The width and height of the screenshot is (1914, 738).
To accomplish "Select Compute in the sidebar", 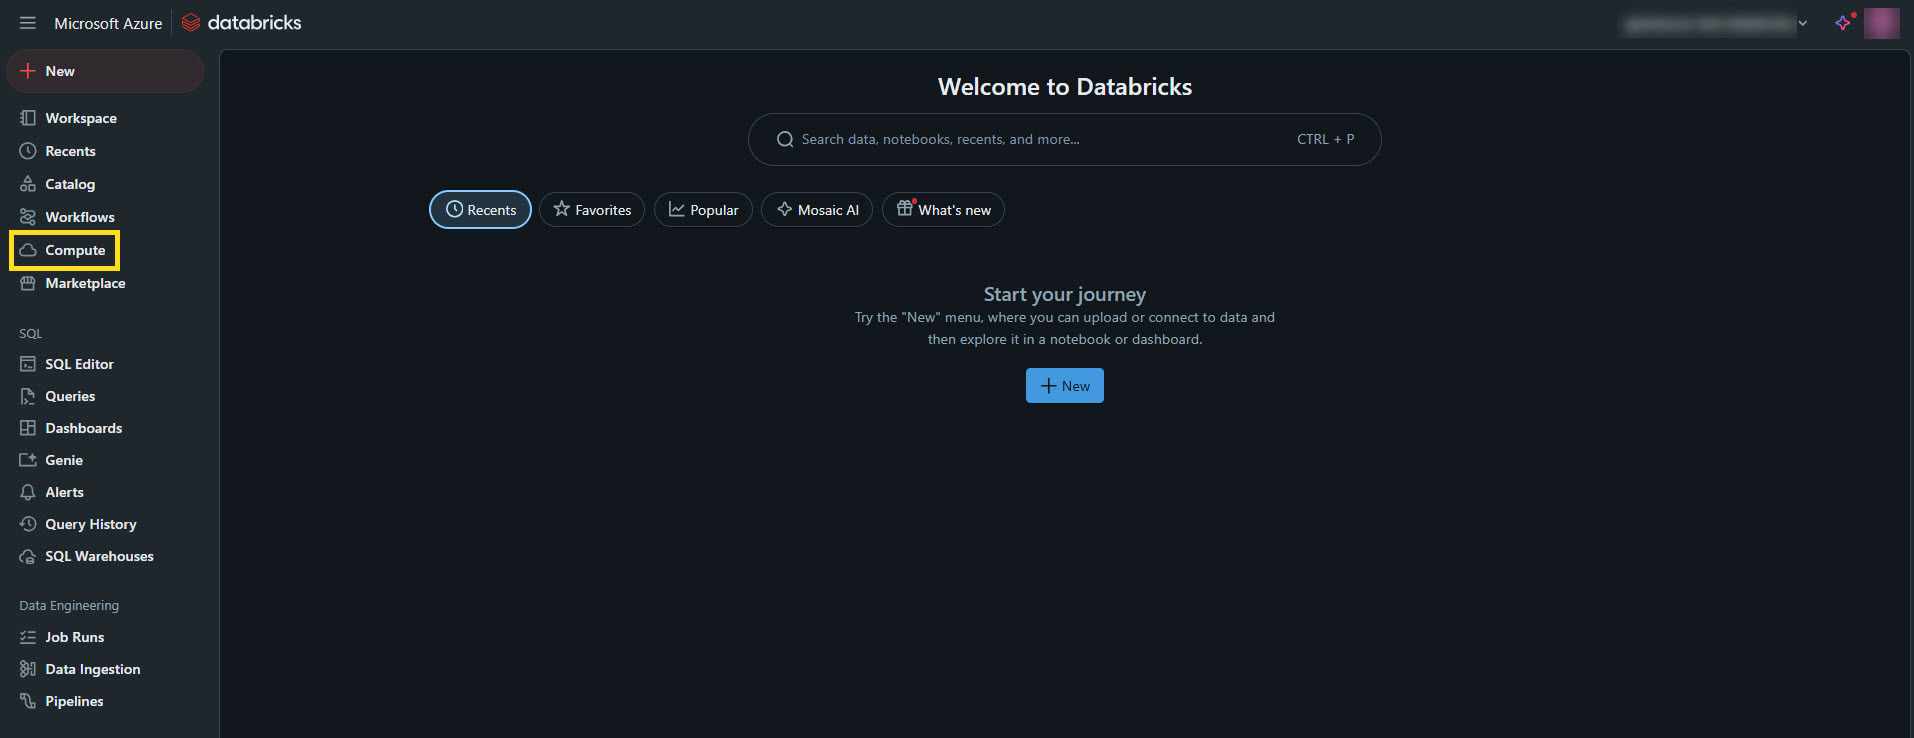I will click(x=75, y=250).
